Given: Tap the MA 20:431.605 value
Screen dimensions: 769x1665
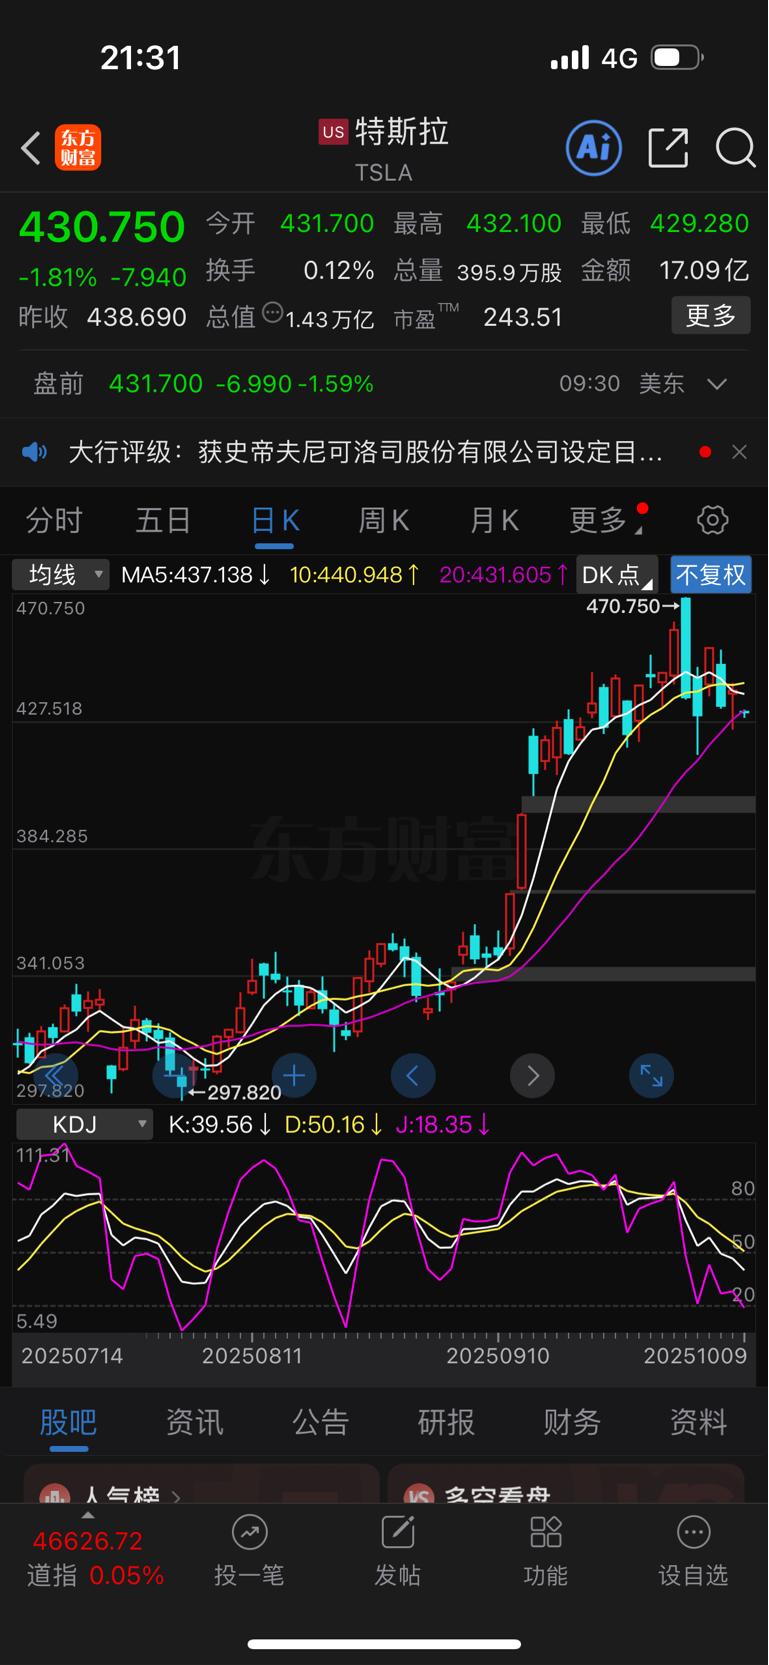Looking at the screenshot, I should pyautogui.click(x=504, y=575).
